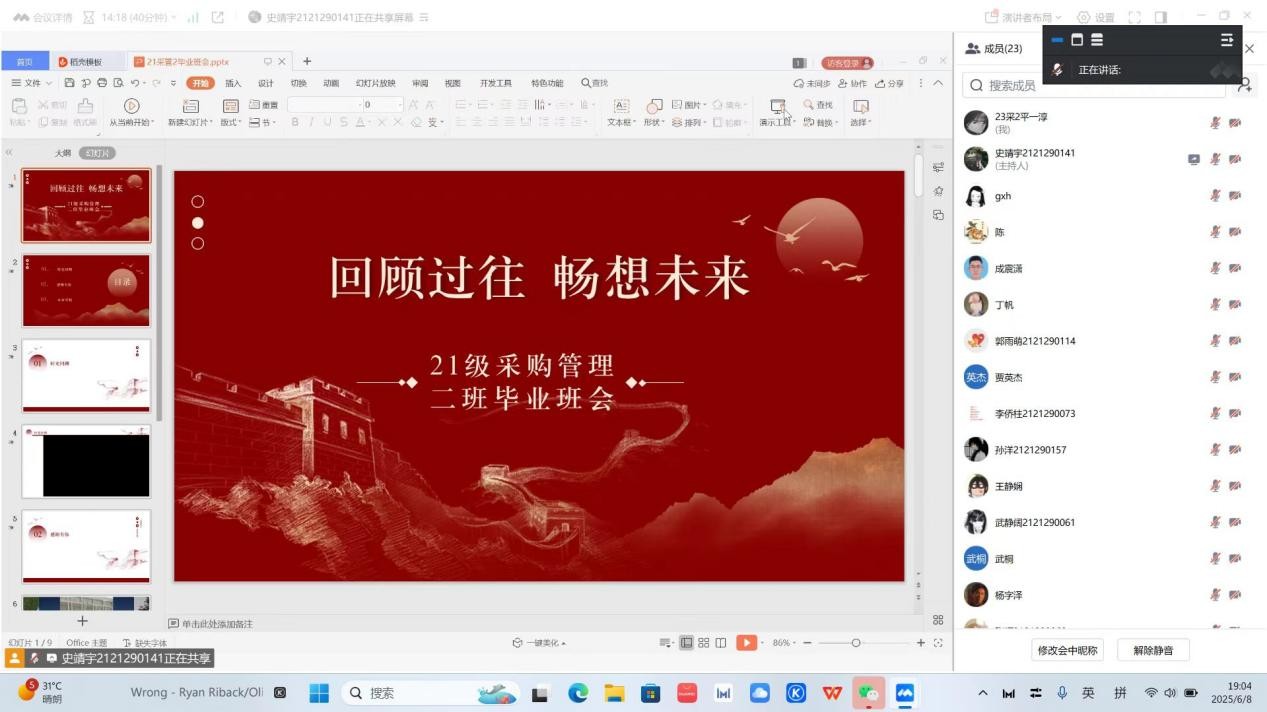Open the 幻灯片放映 ribbon tab
1267x712 pixels.
click(x=375, y=83)
